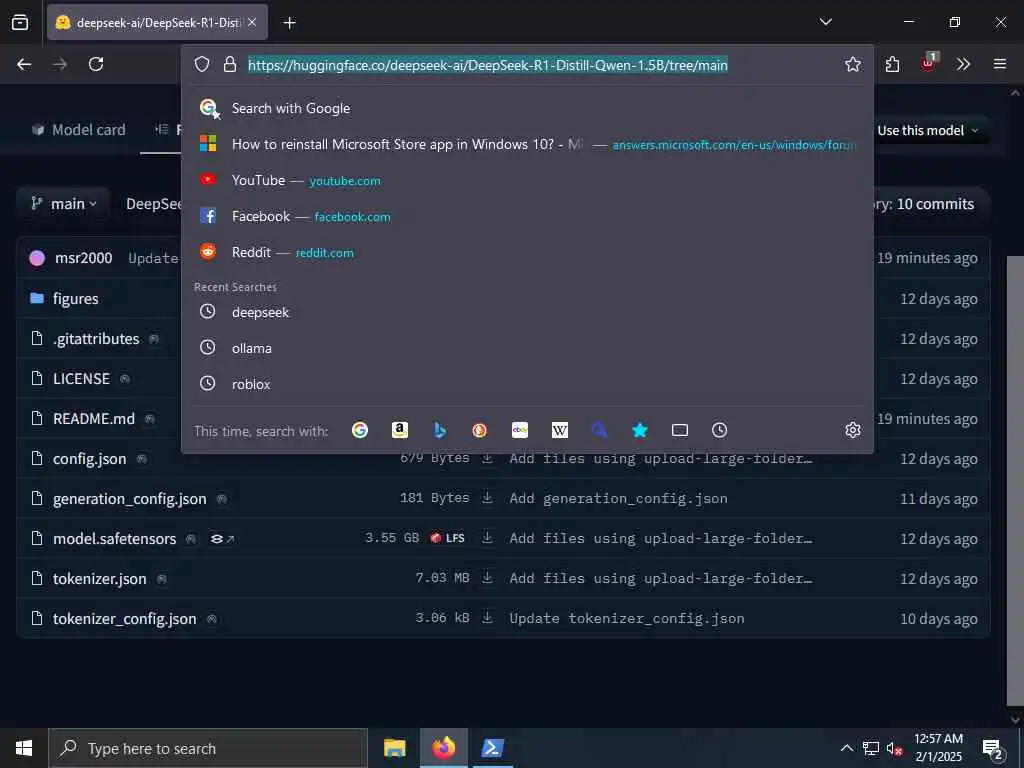
Task: Search open tabs using the tab icon
Action: click(680, 430)
